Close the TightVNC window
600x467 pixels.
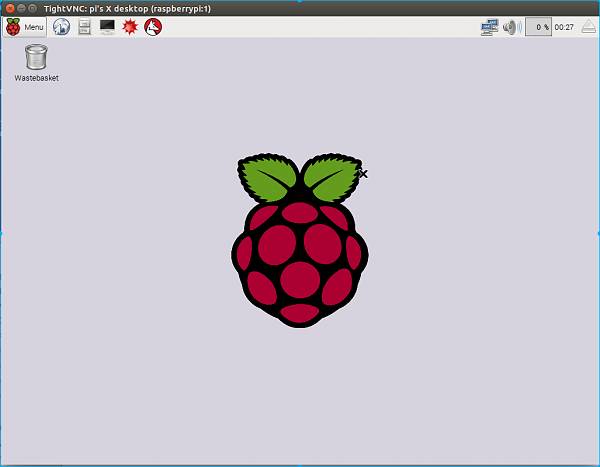tap(10, 8)
